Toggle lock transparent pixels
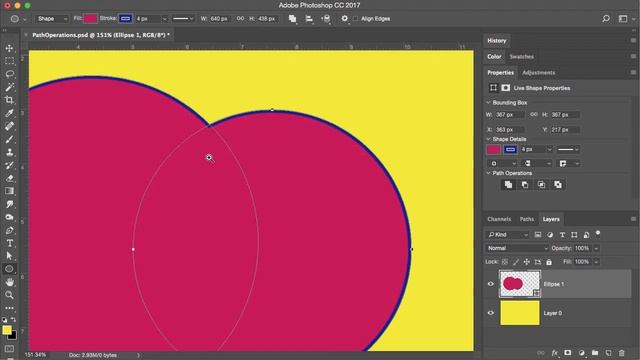 pyautogui.click(x=505, y=262)
